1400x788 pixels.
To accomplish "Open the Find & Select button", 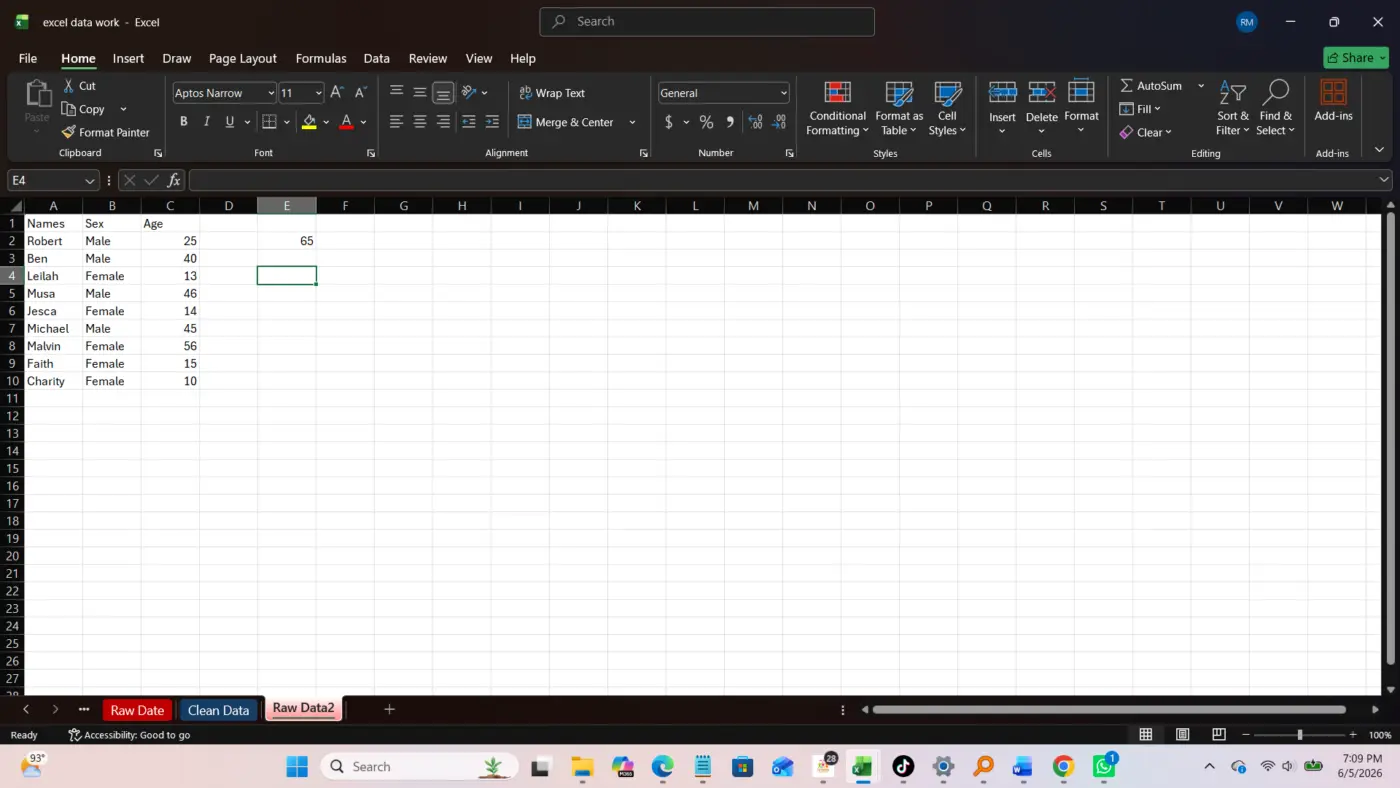I will 1275,108.
